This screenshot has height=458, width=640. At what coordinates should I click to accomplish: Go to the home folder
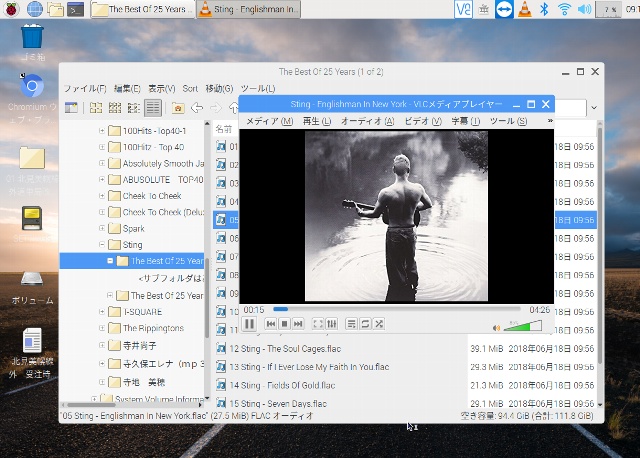178,108
